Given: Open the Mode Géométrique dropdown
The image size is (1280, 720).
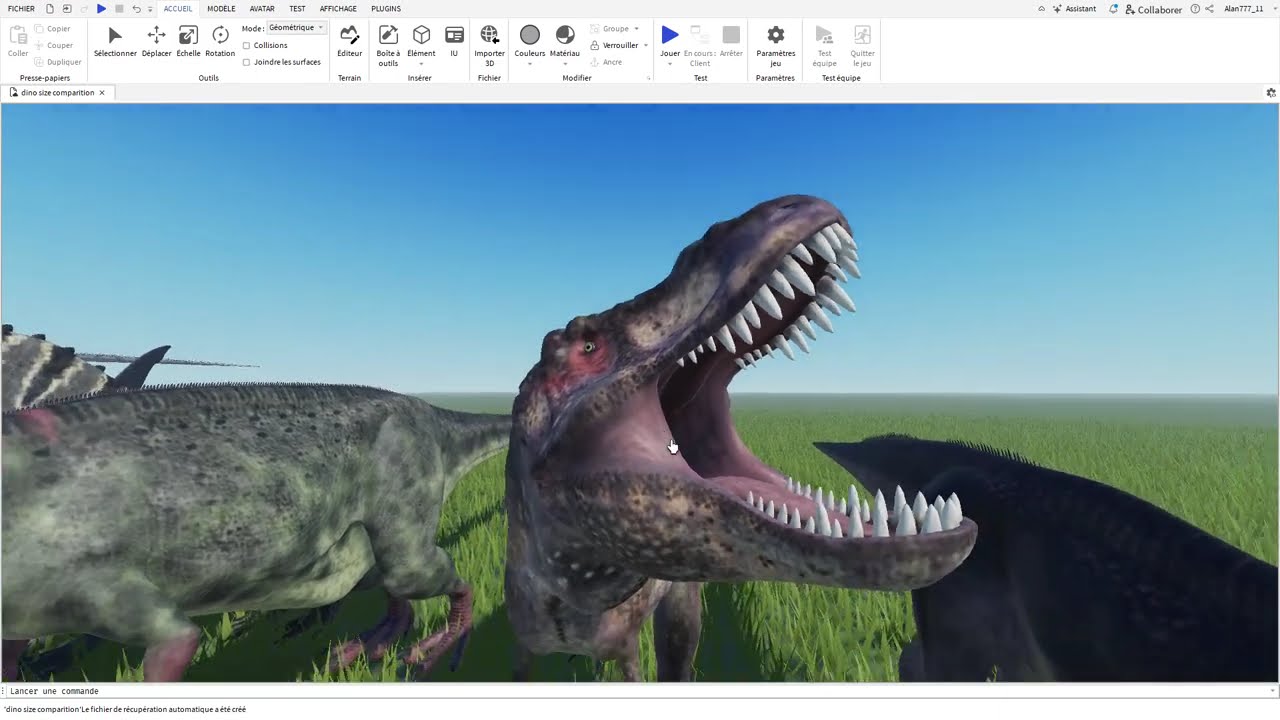Looking at the screenshot, I should point(297,28).
